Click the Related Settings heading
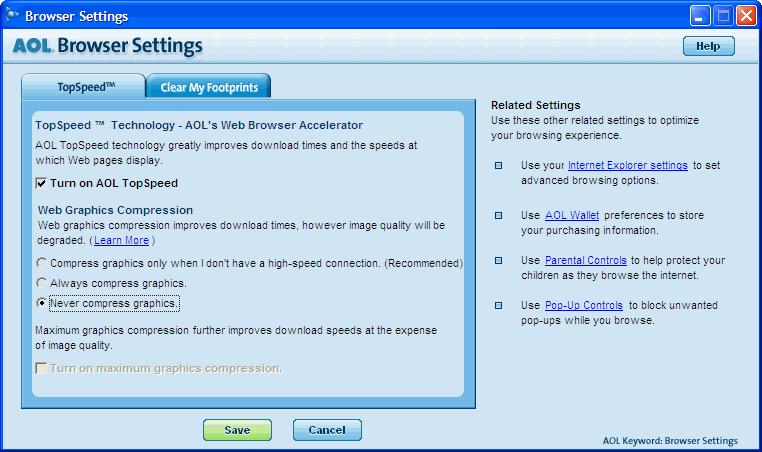762x452 pixels. [536, 105]
